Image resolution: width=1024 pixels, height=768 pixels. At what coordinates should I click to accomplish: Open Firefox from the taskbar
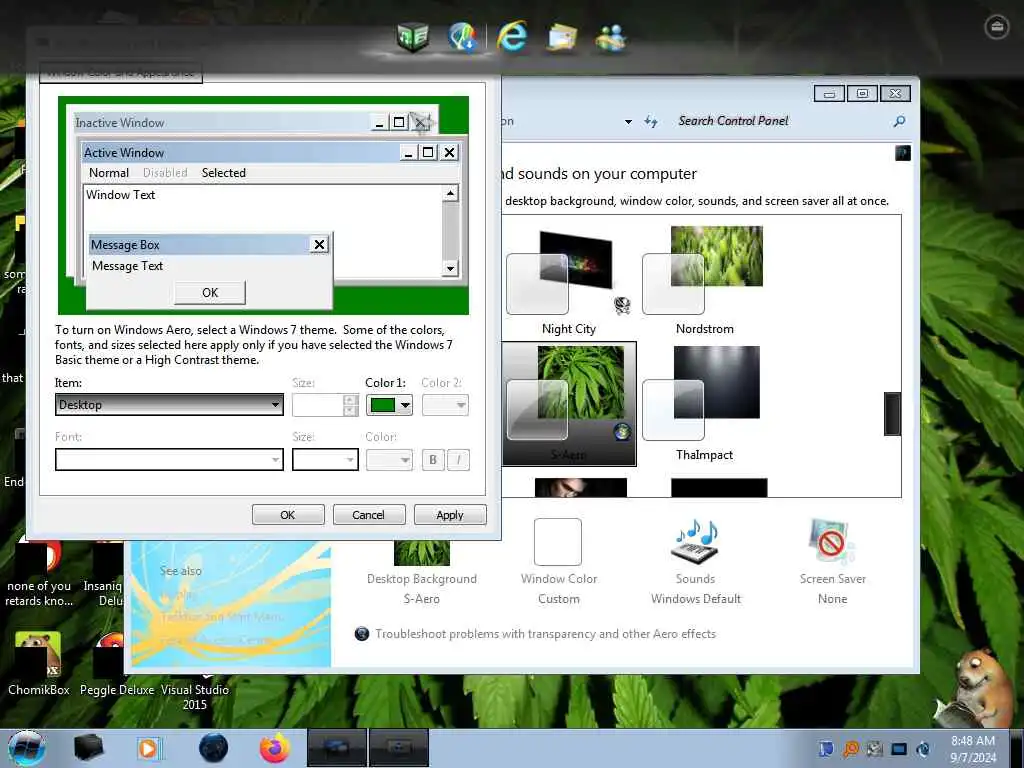pos(275,748)
